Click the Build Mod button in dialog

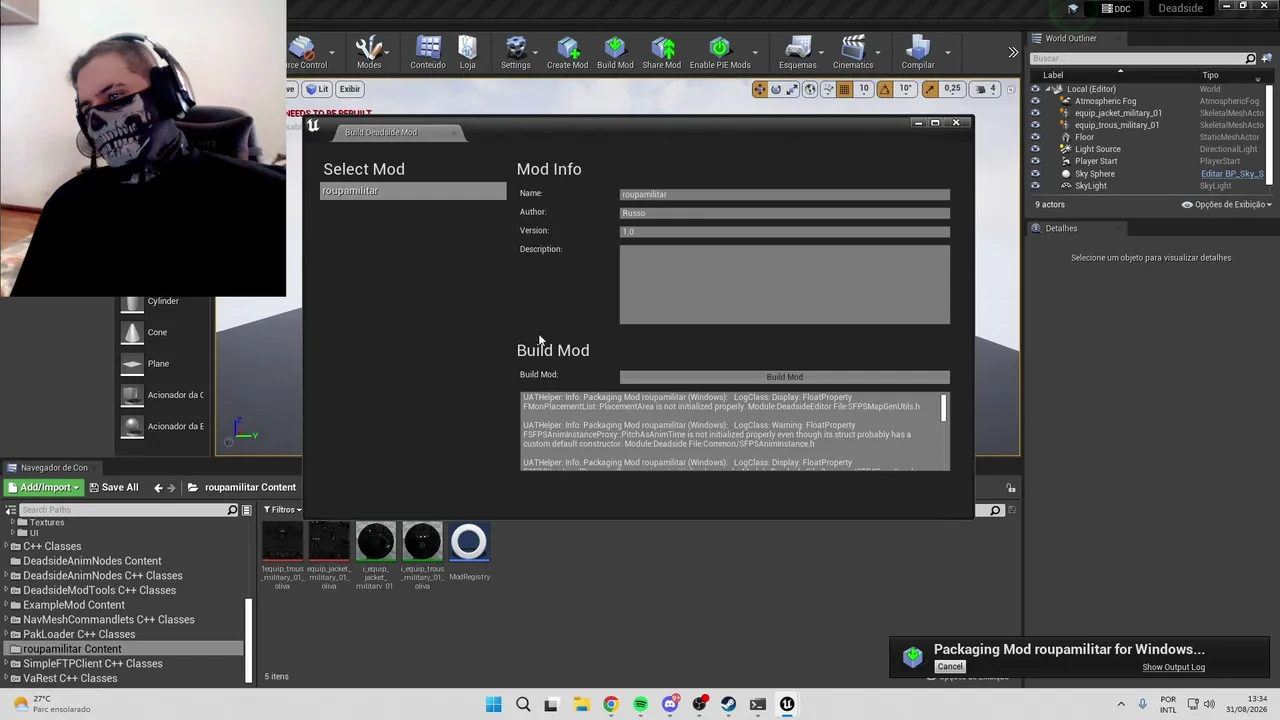[x=784, y=377]
